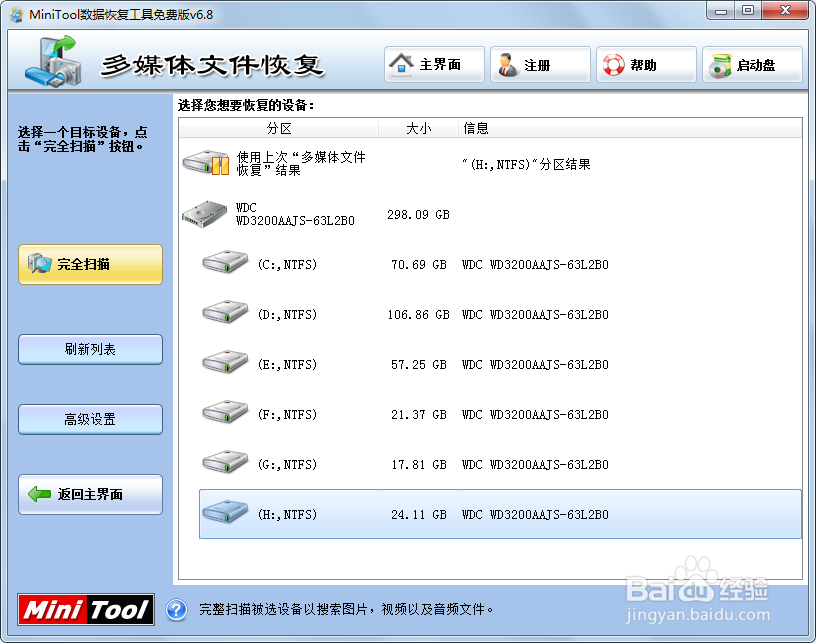Click size value 21.37 GB
Viewport: 816px width, 643px height.
(x=418, y=415)
